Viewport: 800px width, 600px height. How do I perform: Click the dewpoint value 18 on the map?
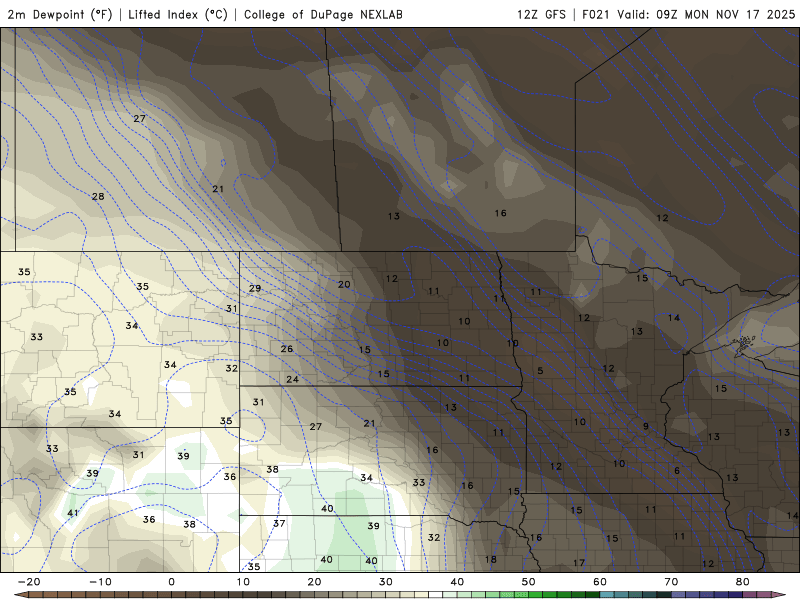pos(491,560)
